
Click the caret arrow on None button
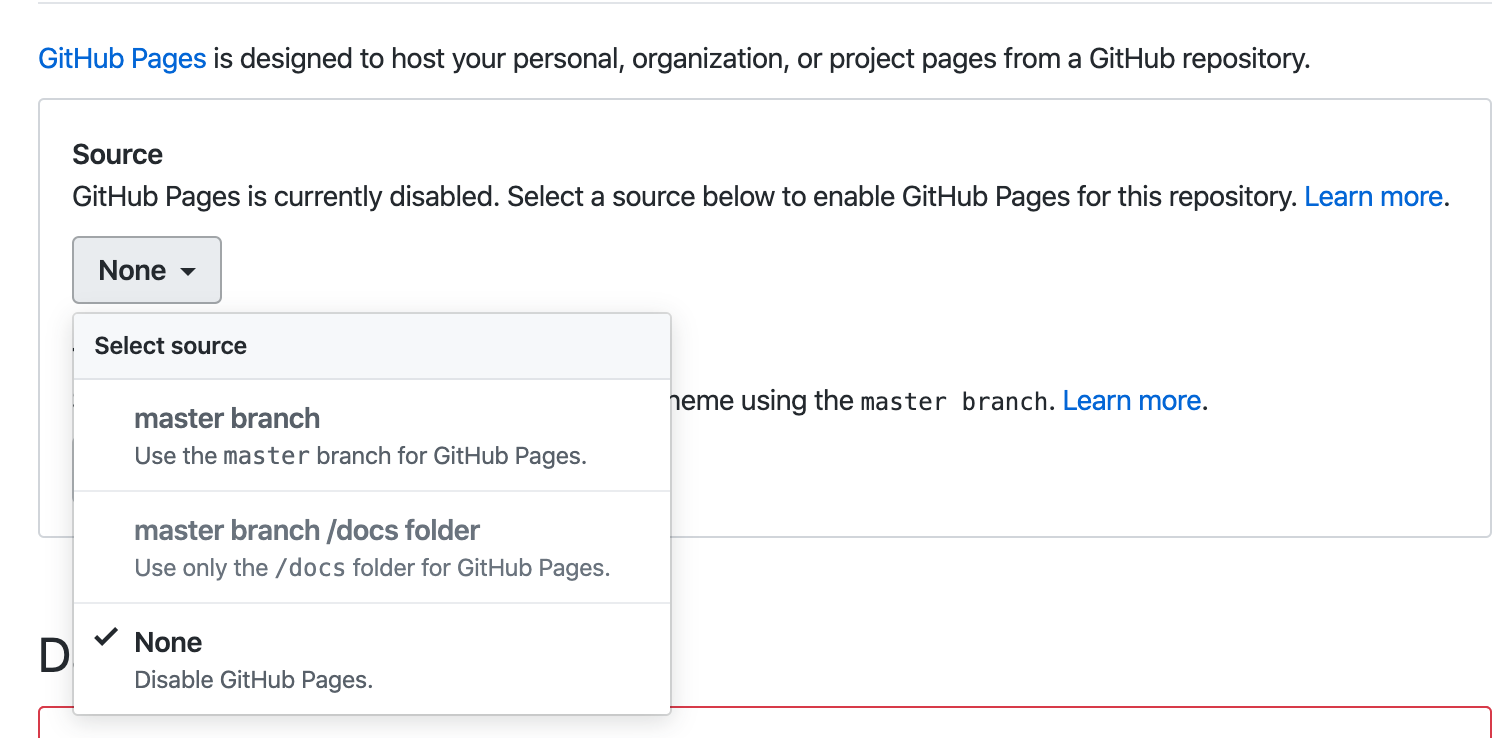187,271
